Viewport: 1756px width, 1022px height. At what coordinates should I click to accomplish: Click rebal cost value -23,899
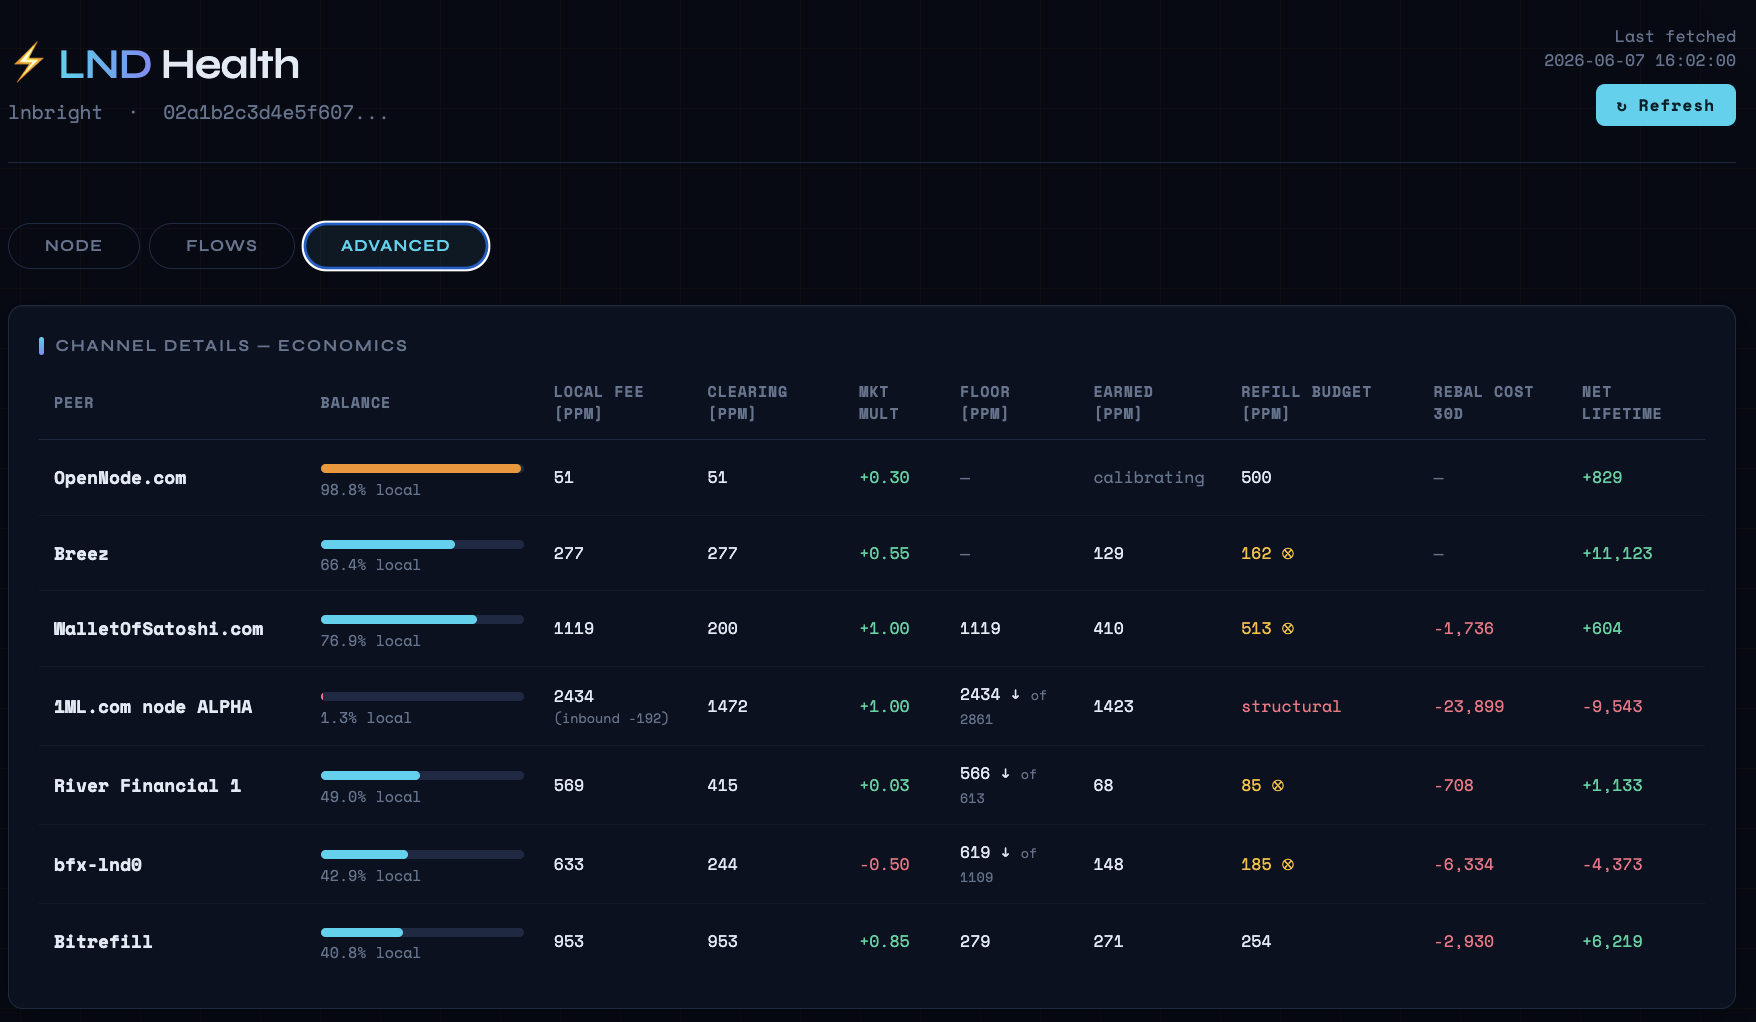click(x=1469, y=707)
